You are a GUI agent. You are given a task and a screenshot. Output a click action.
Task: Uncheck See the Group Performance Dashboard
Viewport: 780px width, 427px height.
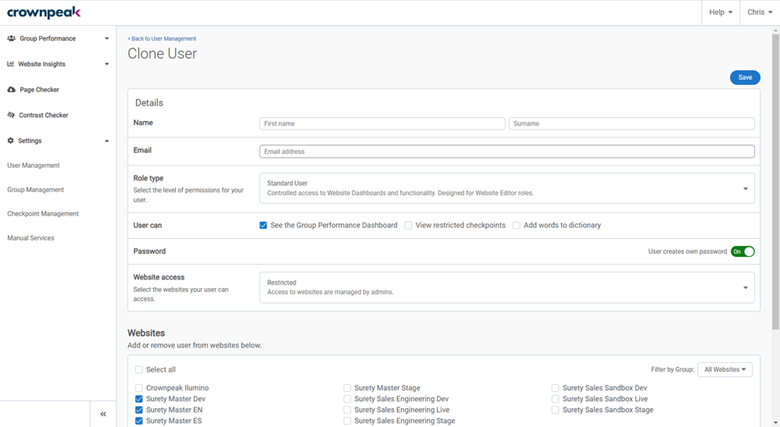pyautogui.click(x=263, y=225)
